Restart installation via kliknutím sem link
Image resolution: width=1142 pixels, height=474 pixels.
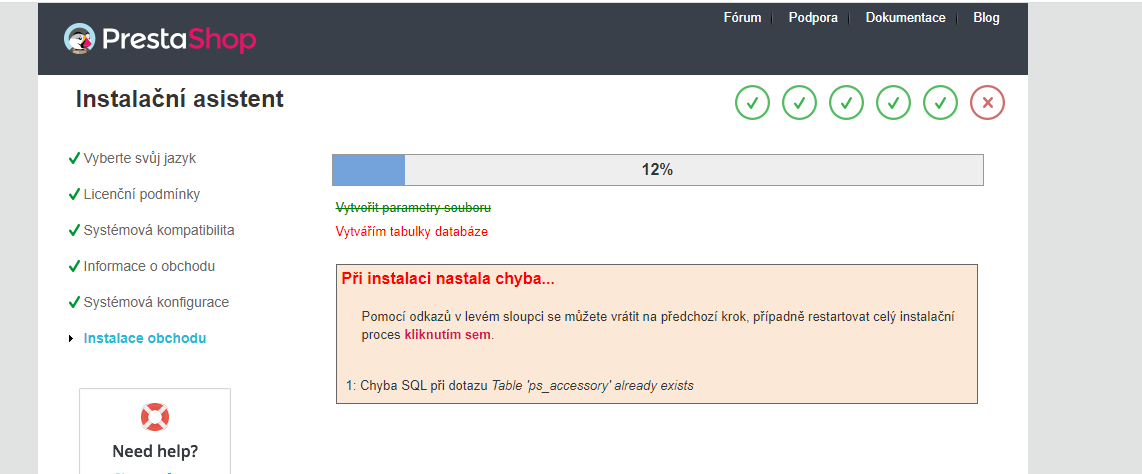point(448,336)
